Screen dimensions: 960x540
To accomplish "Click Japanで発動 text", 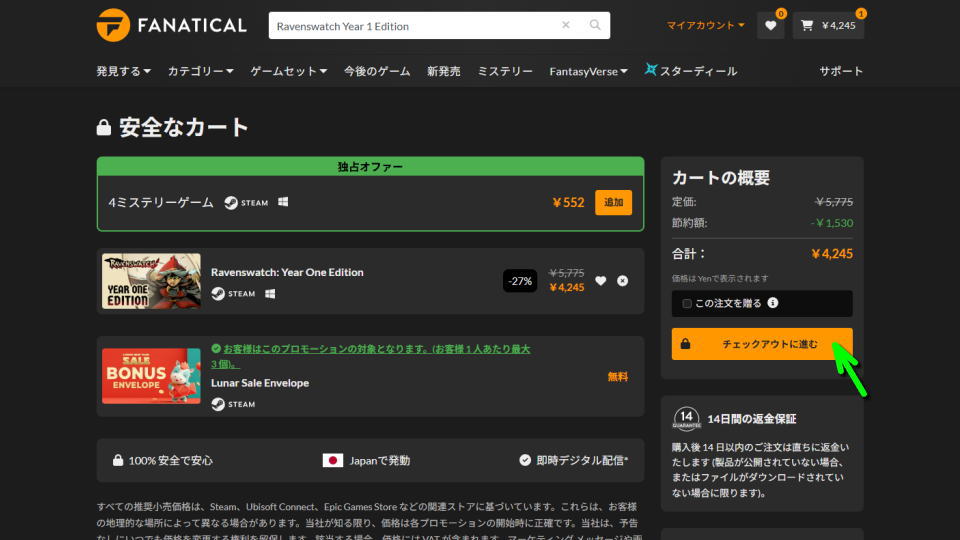I will click(x=380, y=460).
